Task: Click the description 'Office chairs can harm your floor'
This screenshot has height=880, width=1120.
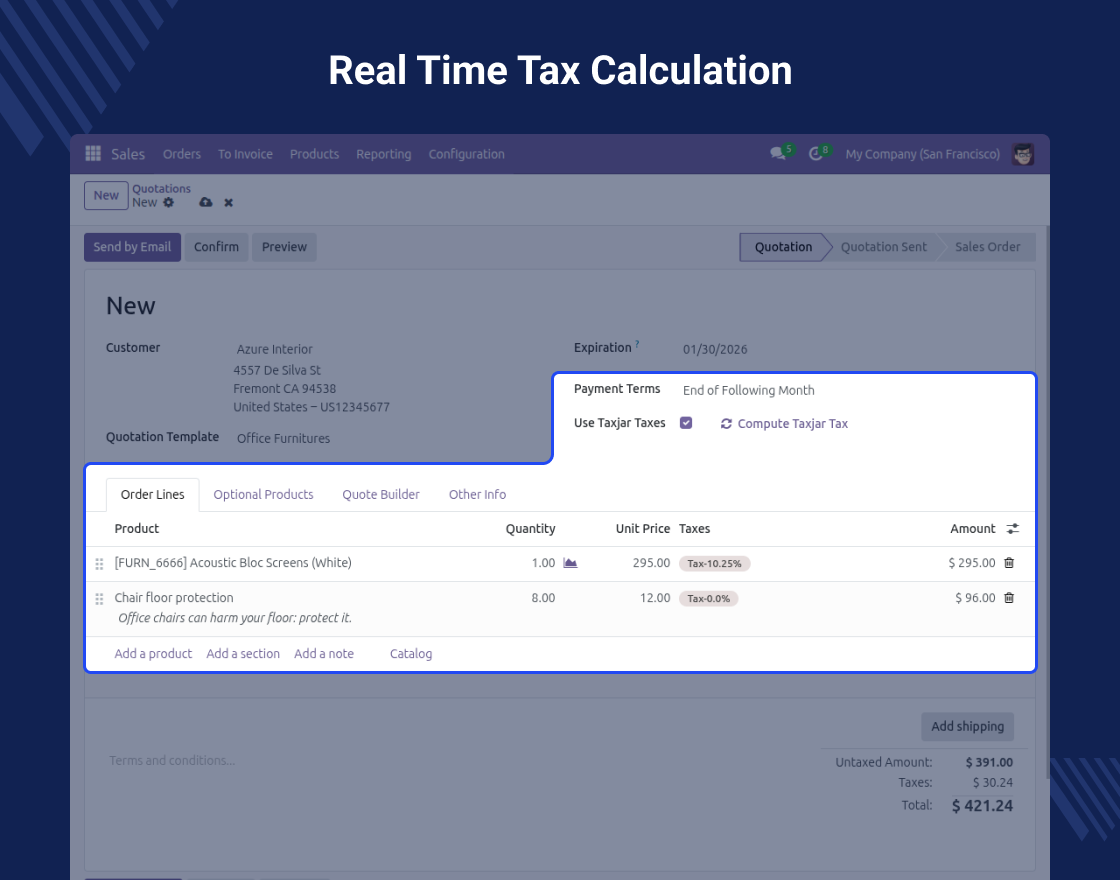Action: pyautogui.click(x=235, y=618)
